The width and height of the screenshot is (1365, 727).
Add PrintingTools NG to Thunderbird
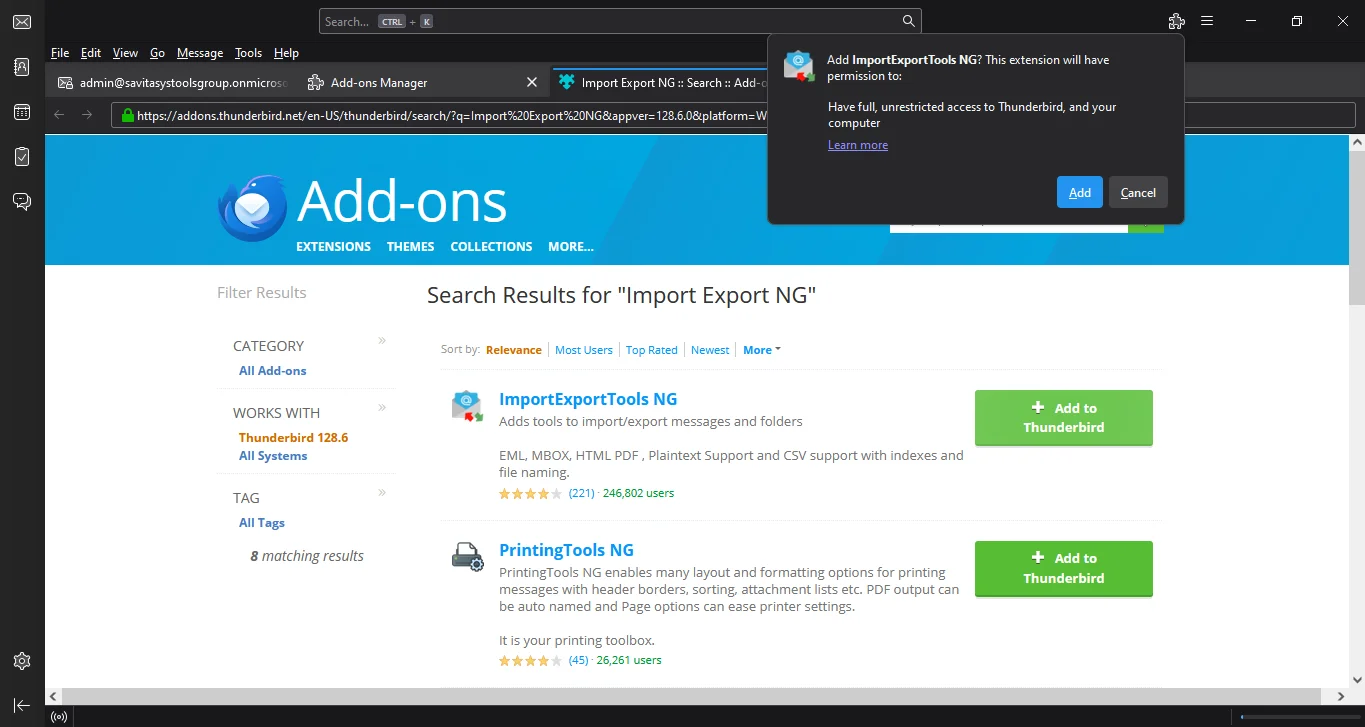[1064, 568]
